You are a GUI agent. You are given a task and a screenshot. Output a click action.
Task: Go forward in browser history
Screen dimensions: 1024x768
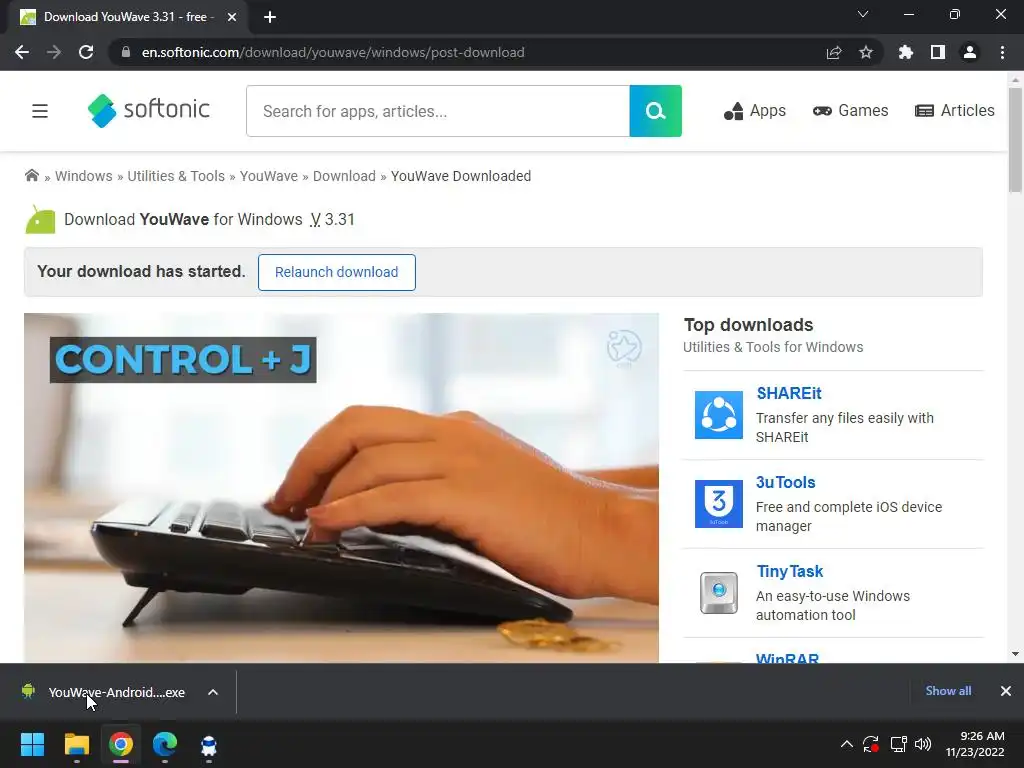click(54, 52)
